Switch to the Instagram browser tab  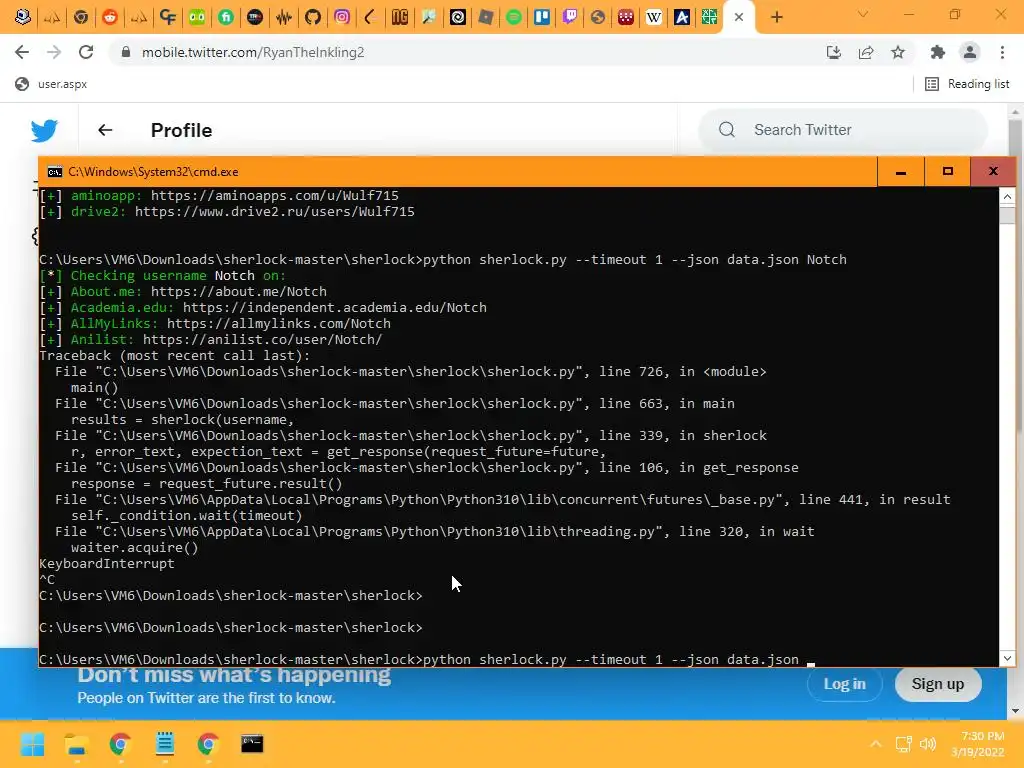click(342, 17)
